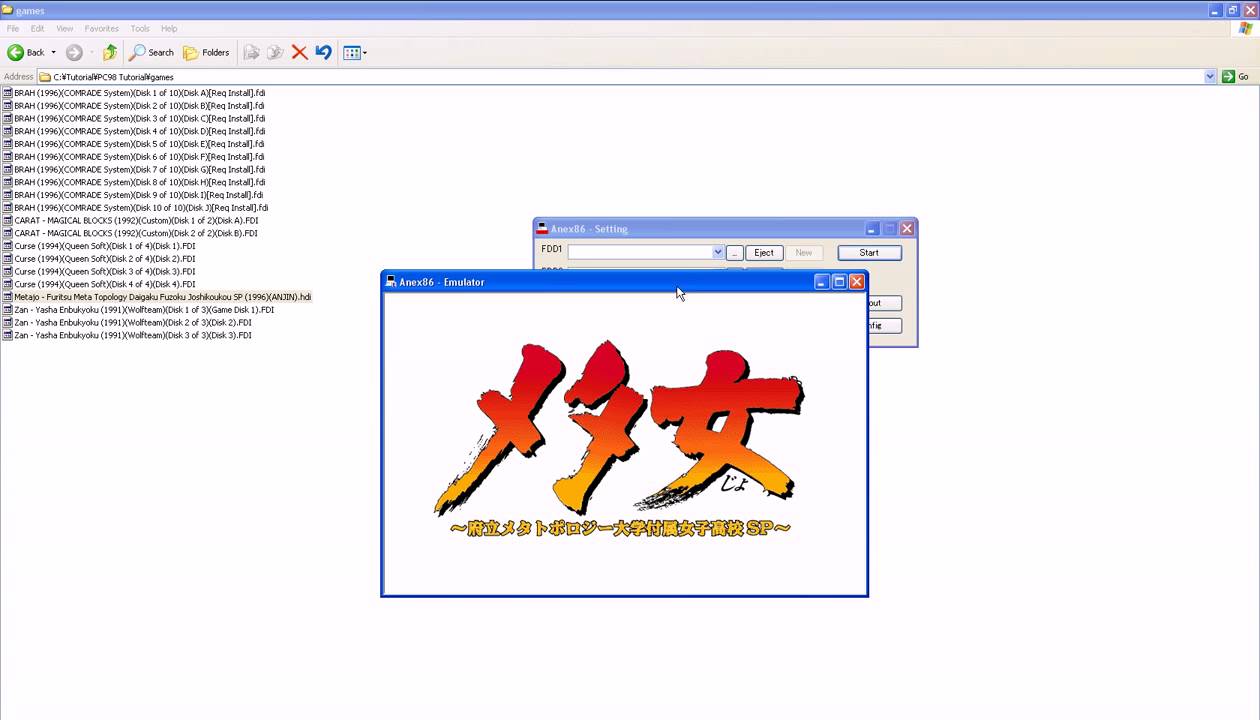Image resolution: width=1260 pixels, height=720 pixels.
Task: Select Curse Disk 1 of 4 file
Action: coord(104,246)
